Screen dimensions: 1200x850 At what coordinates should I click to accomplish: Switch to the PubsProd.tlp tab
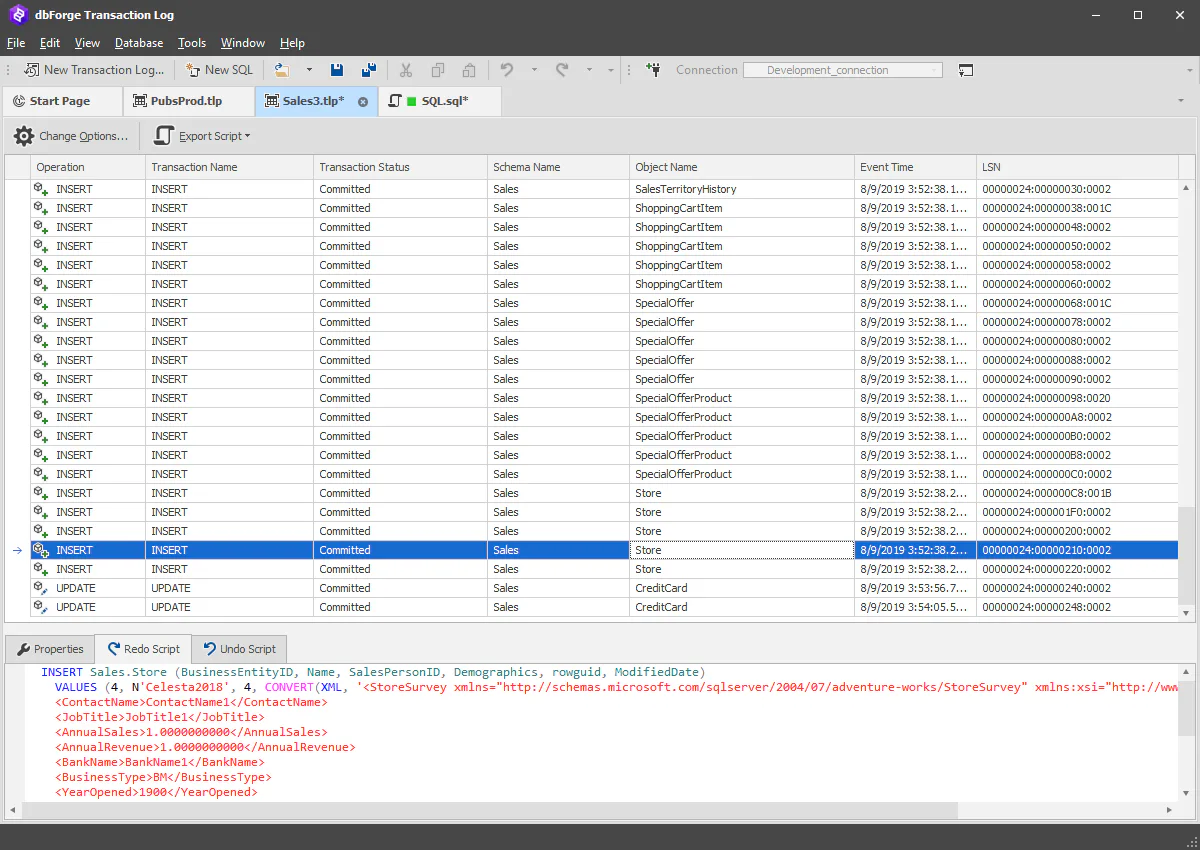point(186,101)
